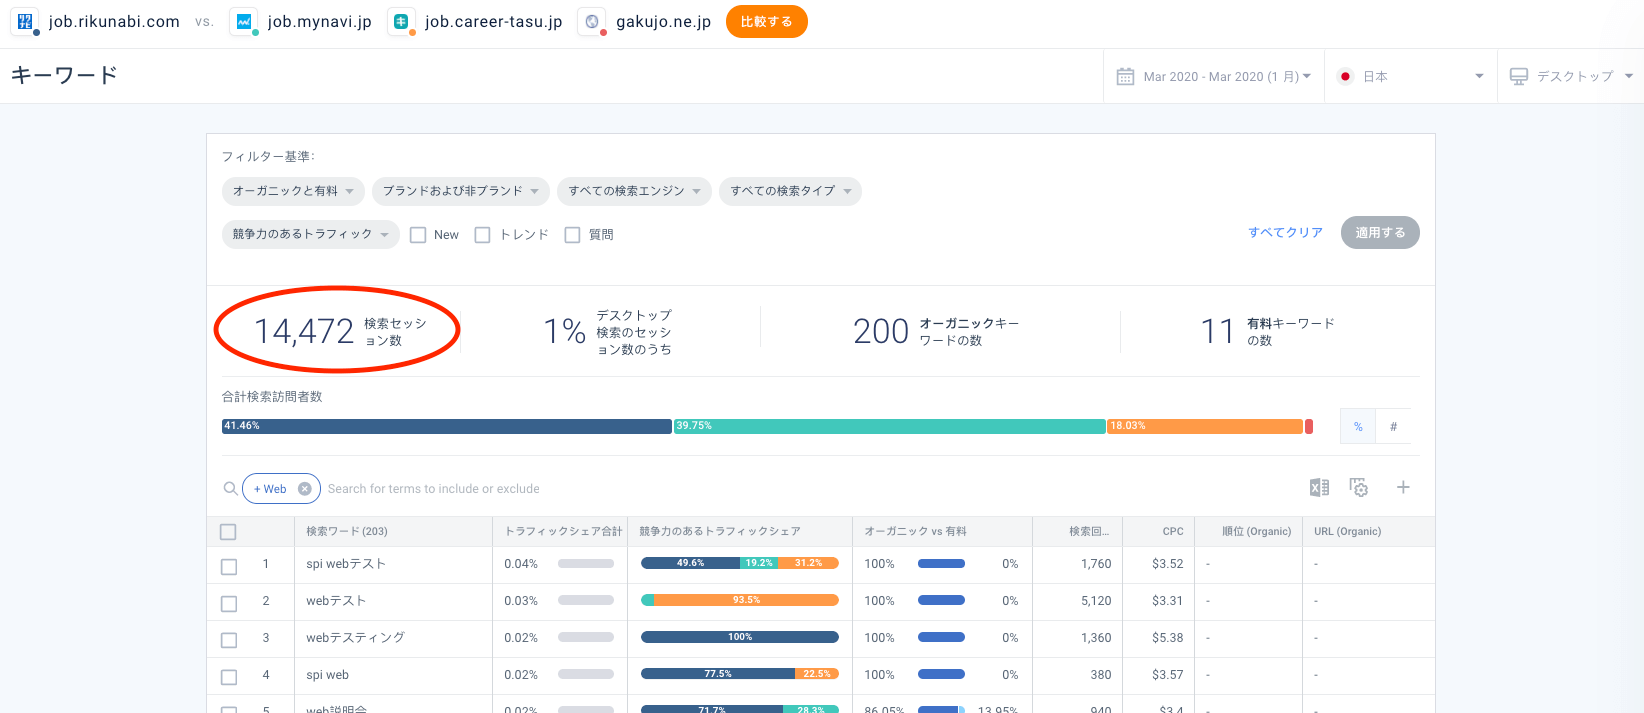1644x713 pixels.
Task: Check the 質問 filter checkbox
Action: click(572, 235)
